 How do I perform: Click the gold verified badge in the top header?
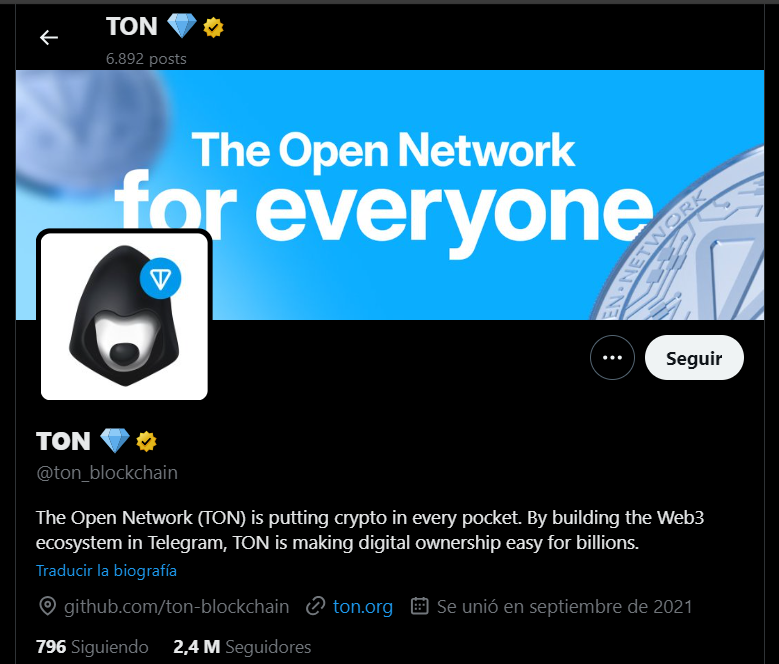(x=213, y=27)
